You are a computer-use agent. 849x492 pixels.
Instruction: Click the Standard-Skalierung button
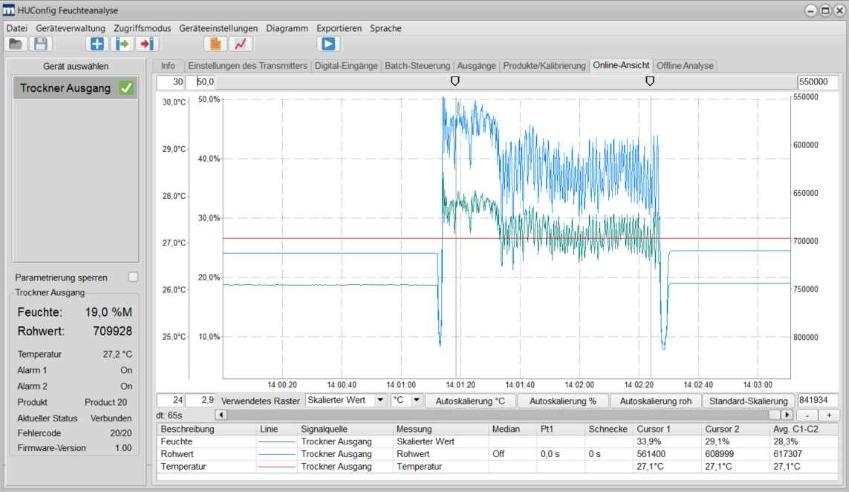tap(747, 400)
